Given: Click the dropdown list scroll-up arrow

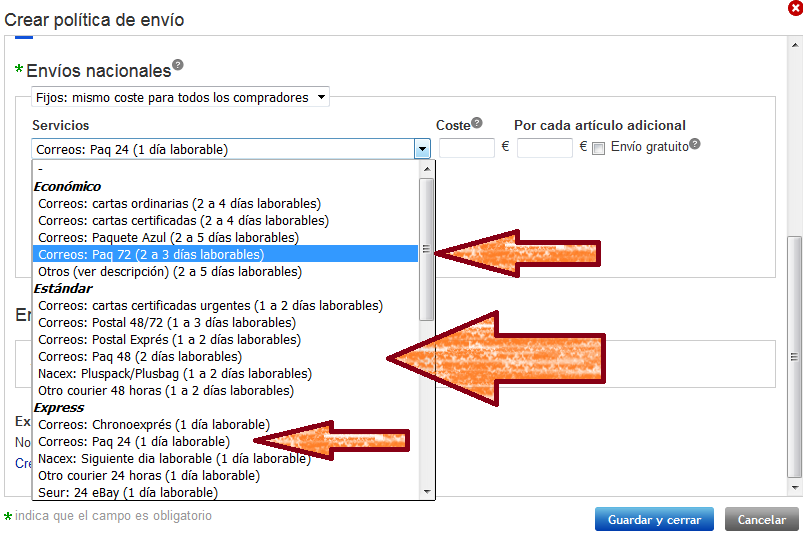Looking at the screenshot, I should (427, 168).
